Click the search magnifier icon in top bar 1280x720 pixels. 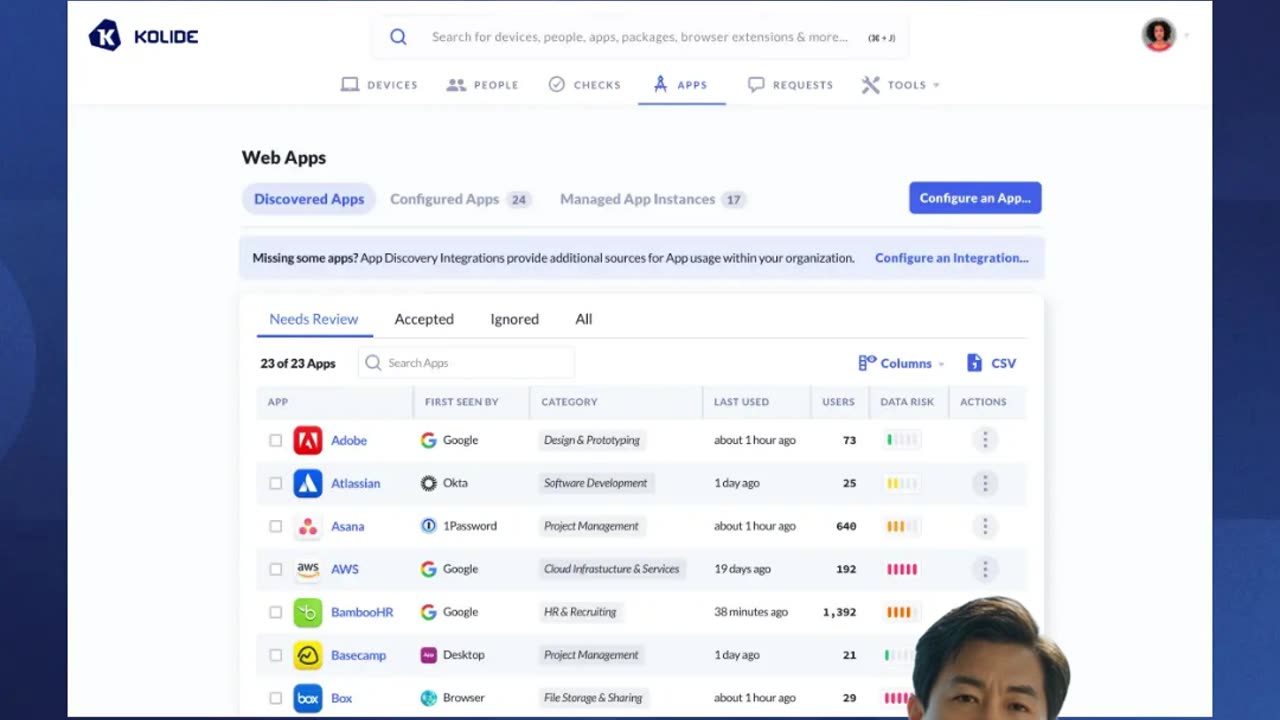[x=398, y=37]
